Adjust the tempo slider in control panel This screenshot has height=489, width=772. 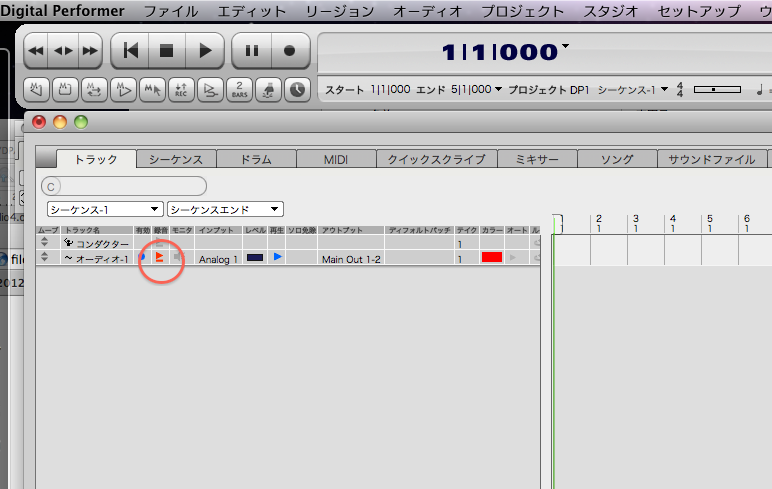(x=717, y=90)
